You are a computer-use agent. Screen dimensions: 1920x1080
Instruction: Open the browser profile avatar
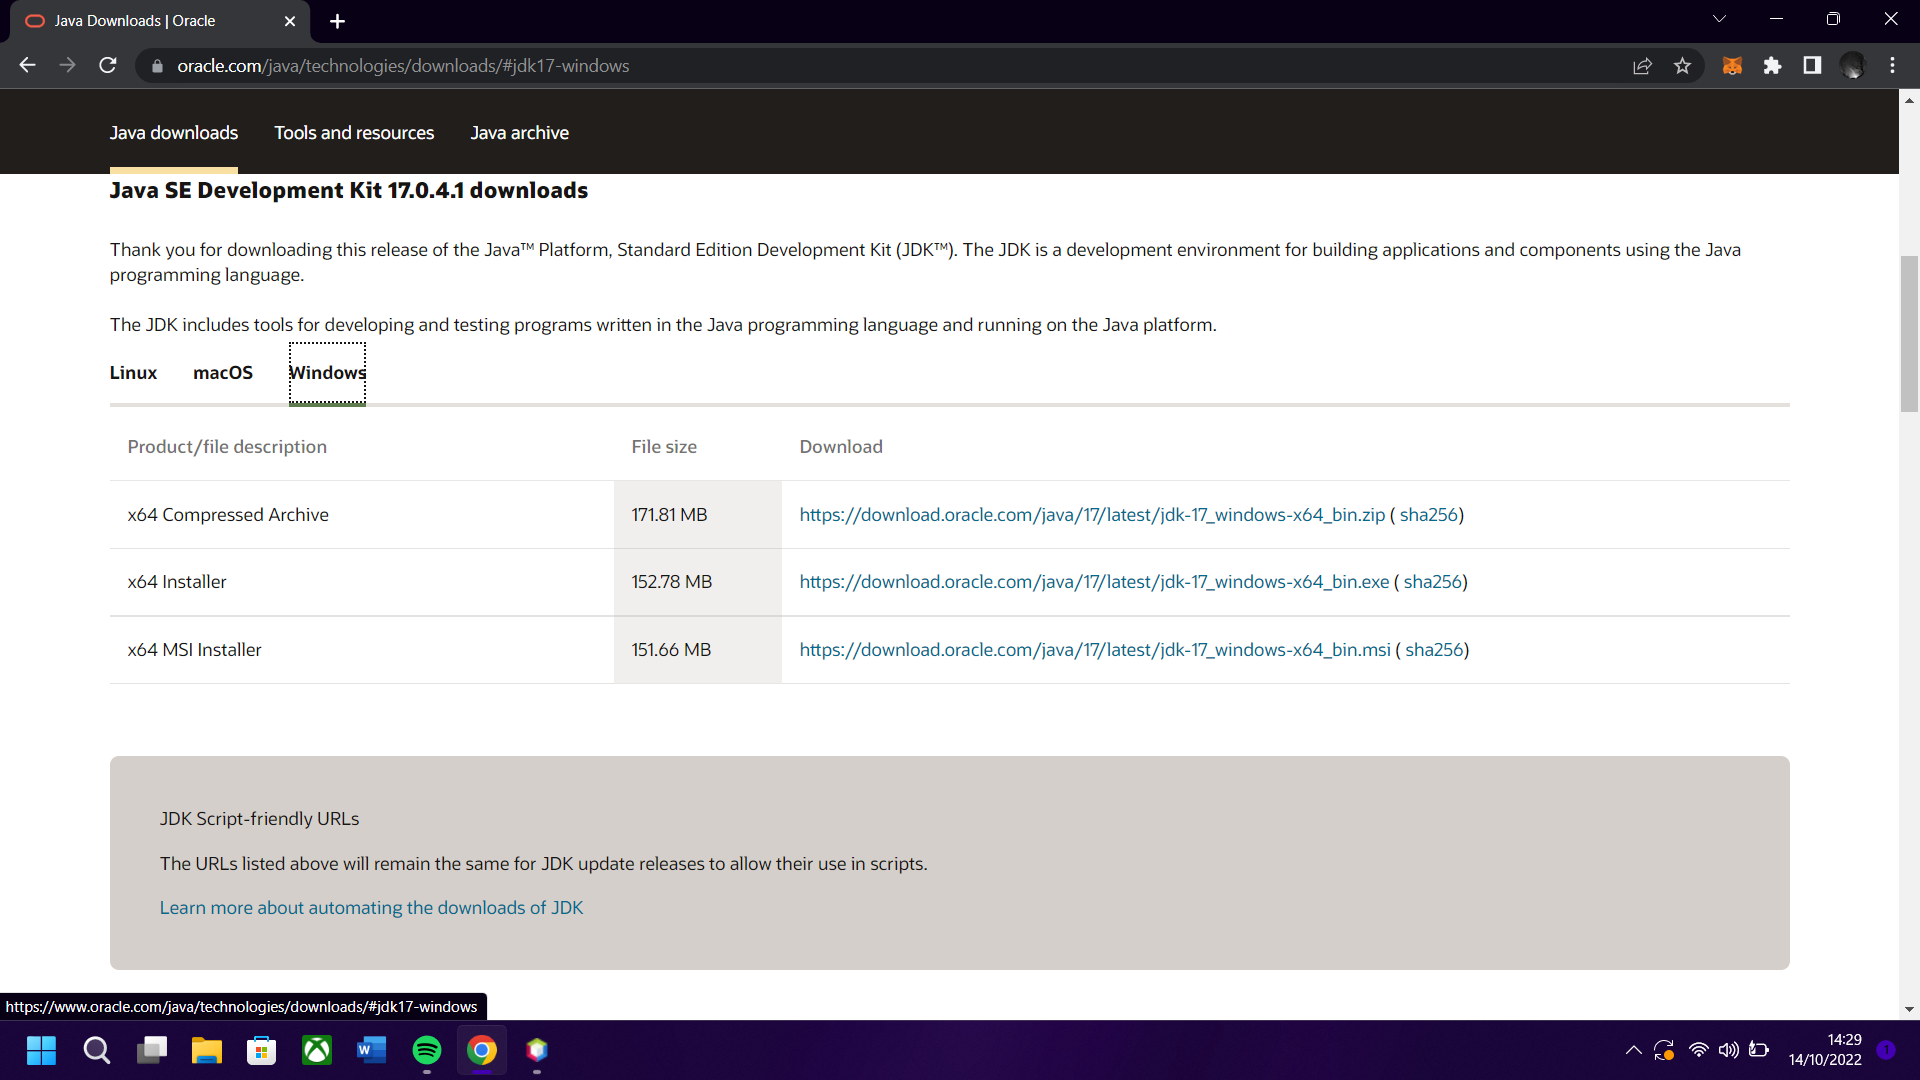(x=1853, y=65)
